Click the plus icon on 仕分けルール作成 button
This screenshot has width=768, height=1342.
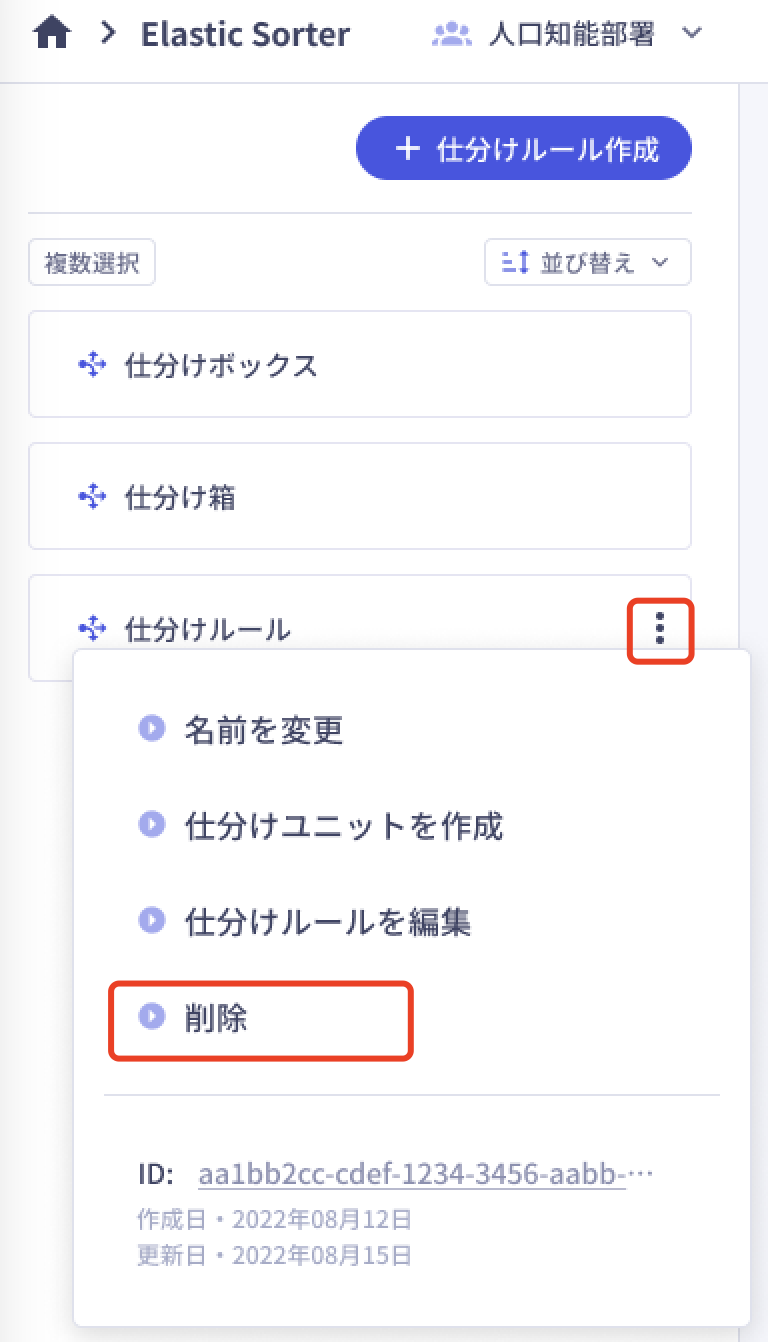pos(407,148)
